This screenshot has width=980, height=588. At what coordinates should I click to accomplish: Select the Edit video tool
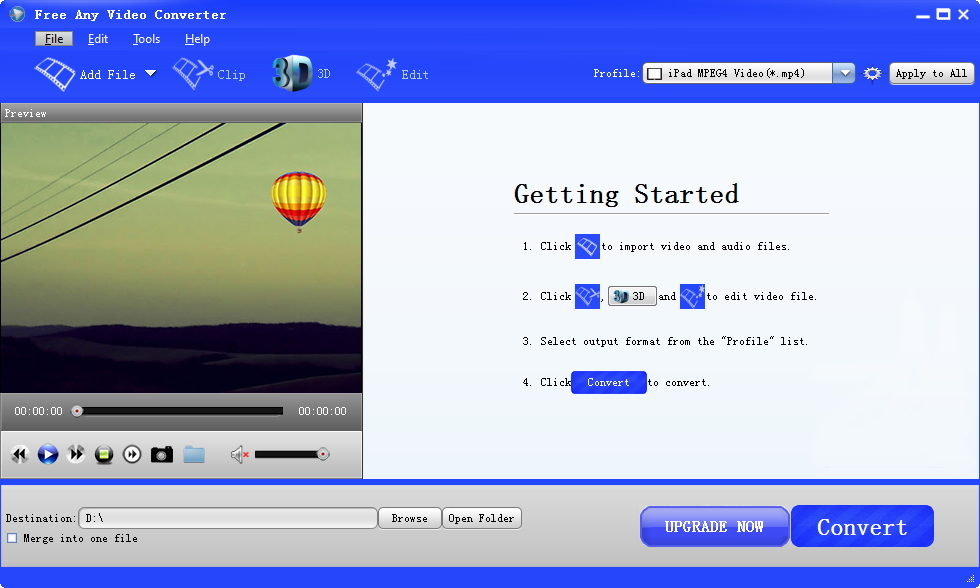(x=398, y=73)
